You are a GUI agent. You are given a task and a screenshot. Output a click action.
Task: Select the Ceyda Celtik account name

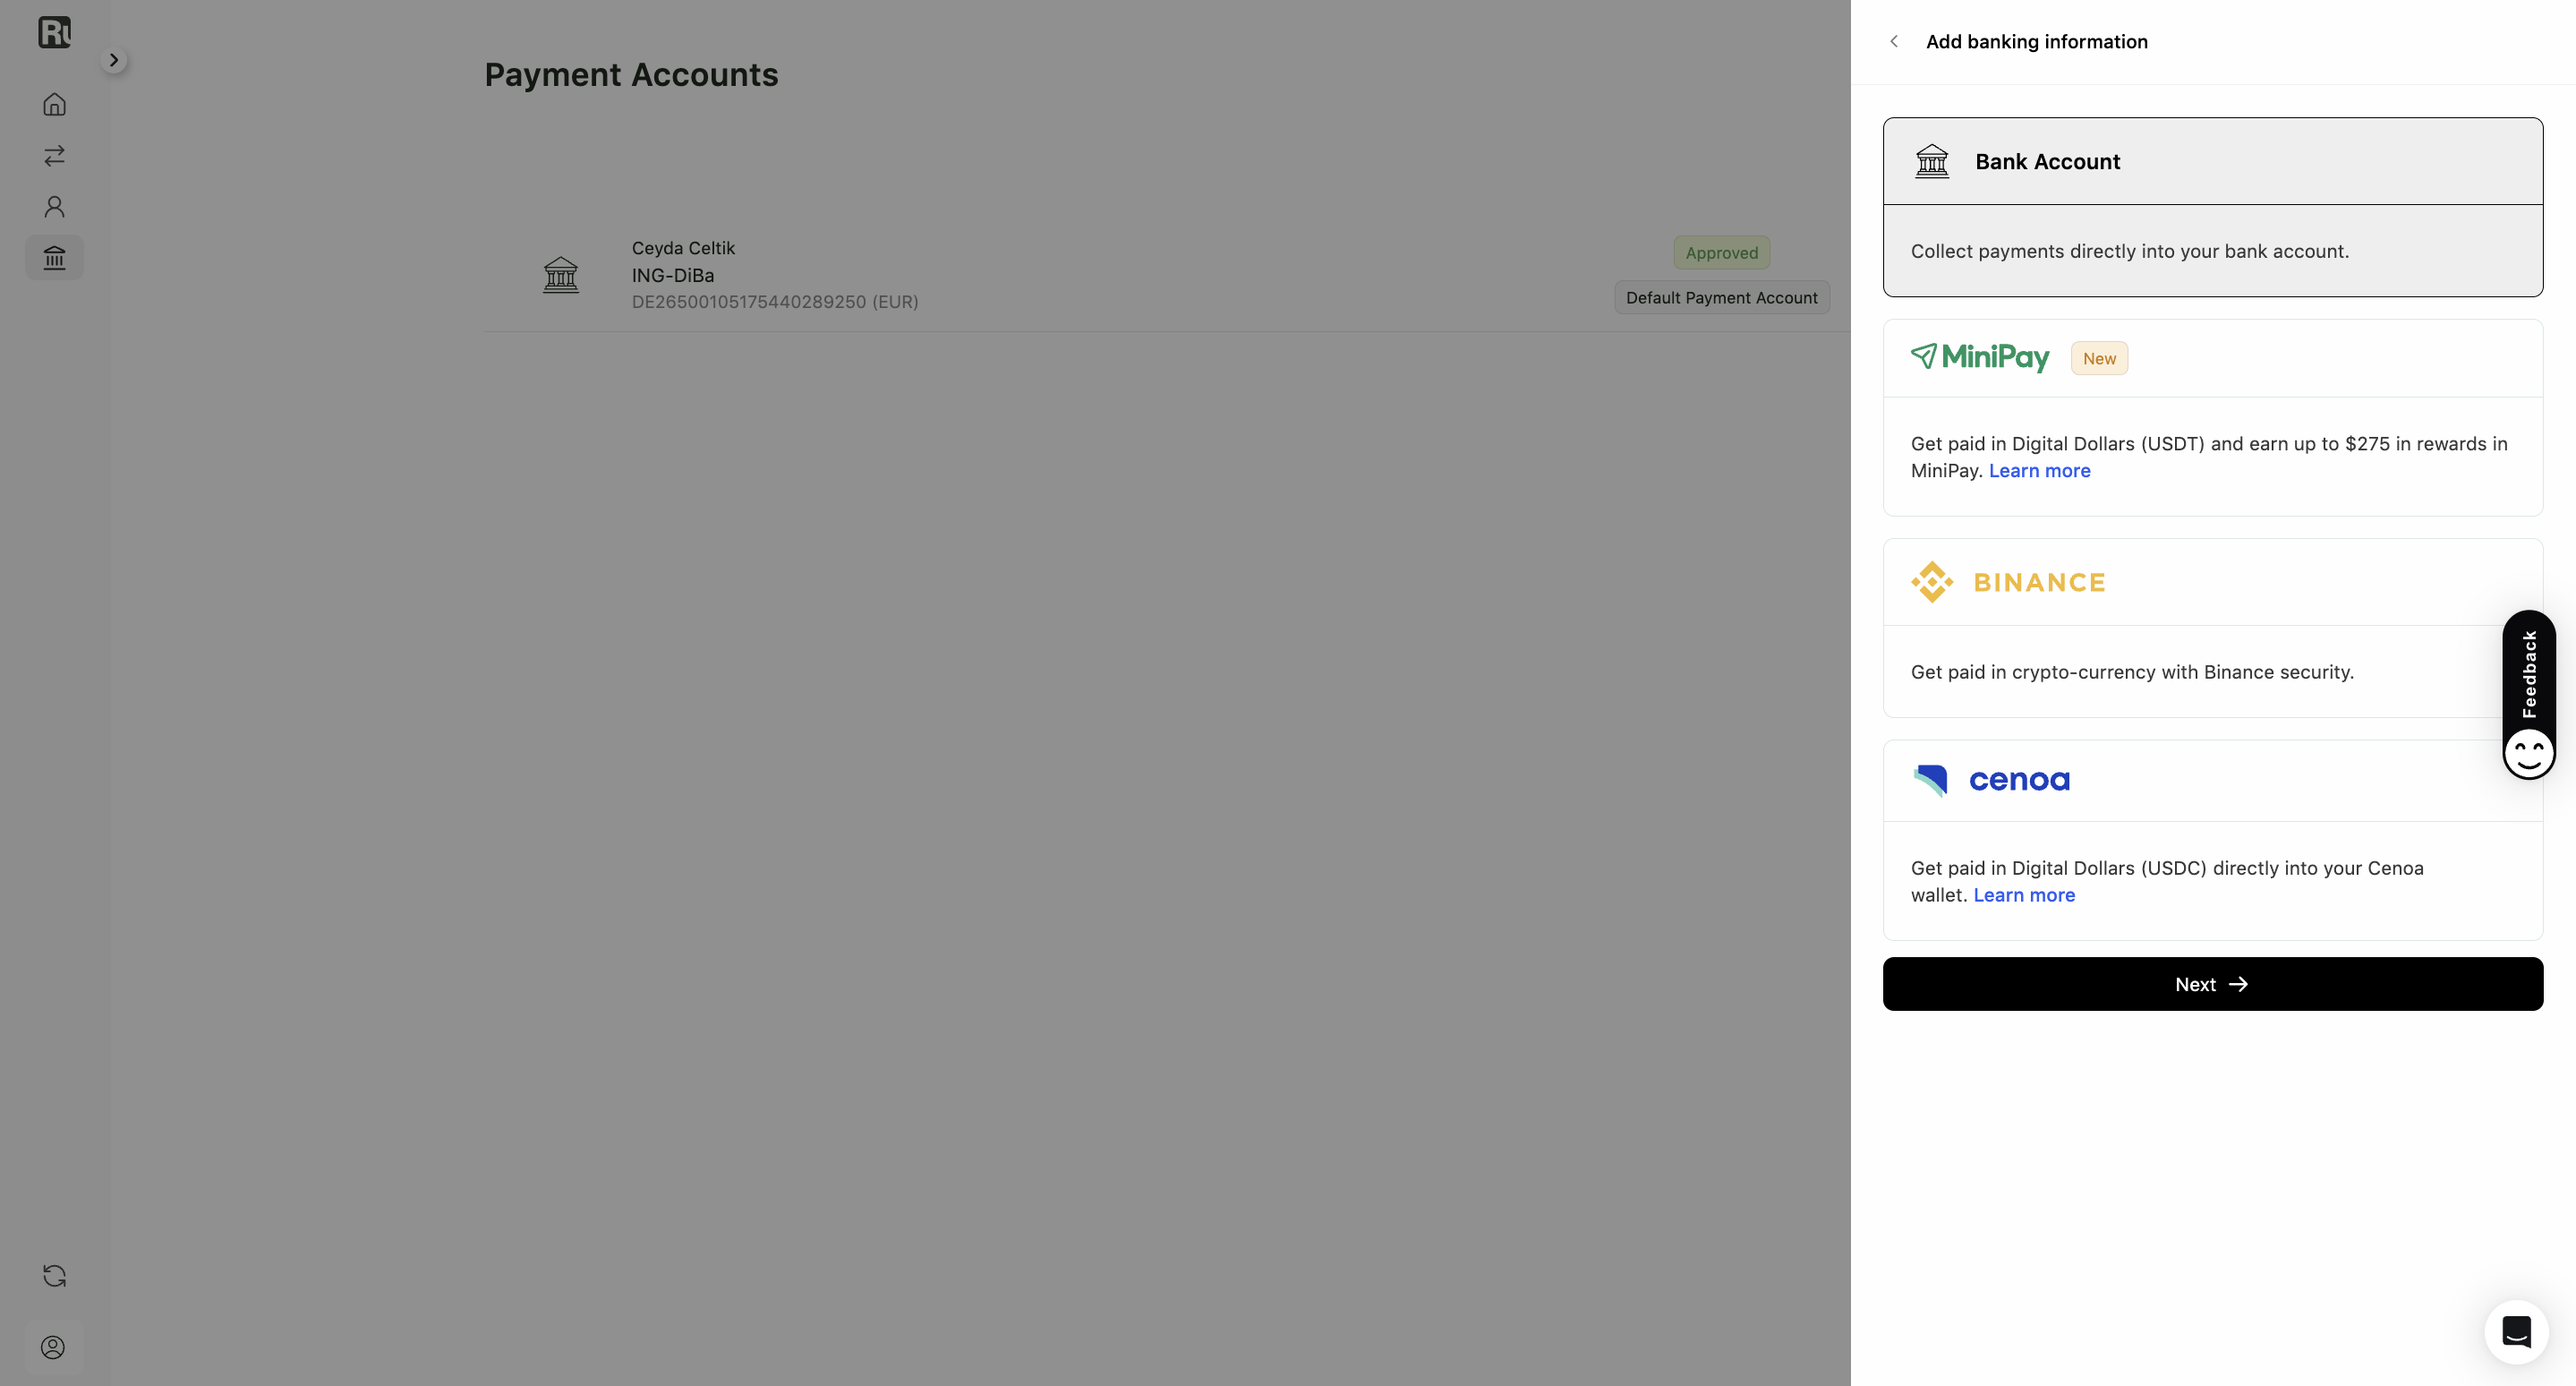(x=683, y=248)
